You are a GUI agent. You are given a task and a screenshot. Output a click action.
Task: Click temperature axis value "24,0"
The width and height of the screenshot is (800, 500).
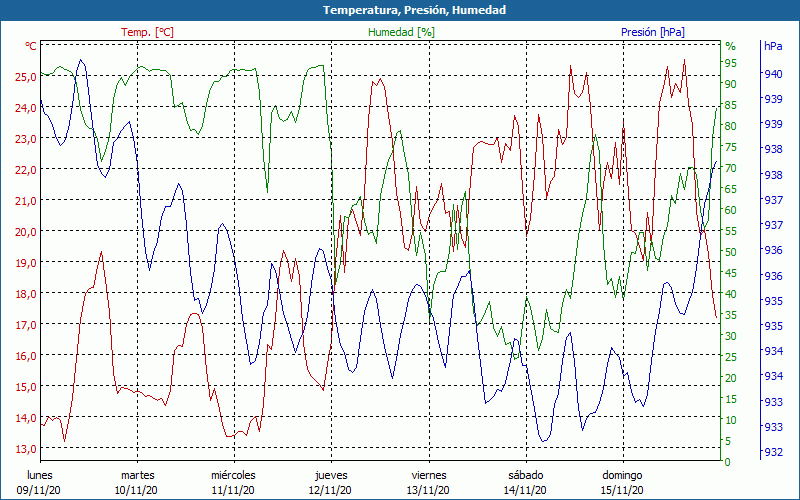click(x=26, y=108)
